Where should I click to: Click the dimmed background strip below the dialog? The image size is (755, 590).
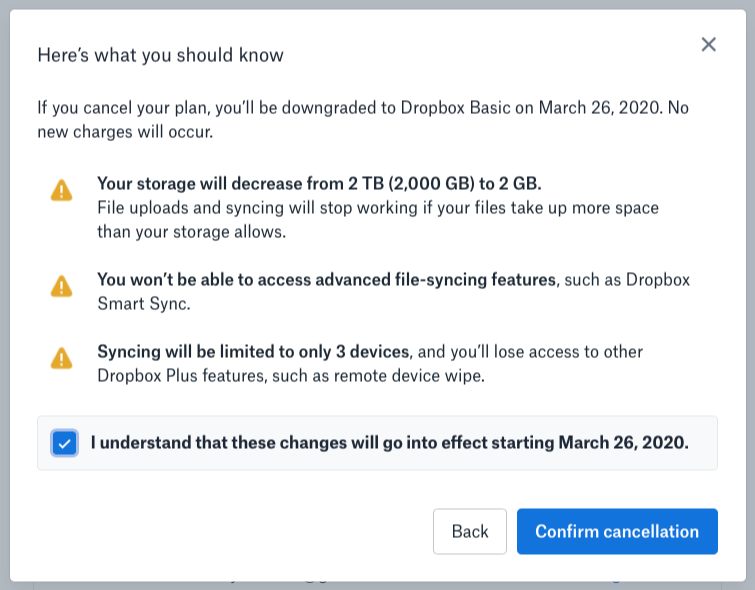(x=378, y=585)
